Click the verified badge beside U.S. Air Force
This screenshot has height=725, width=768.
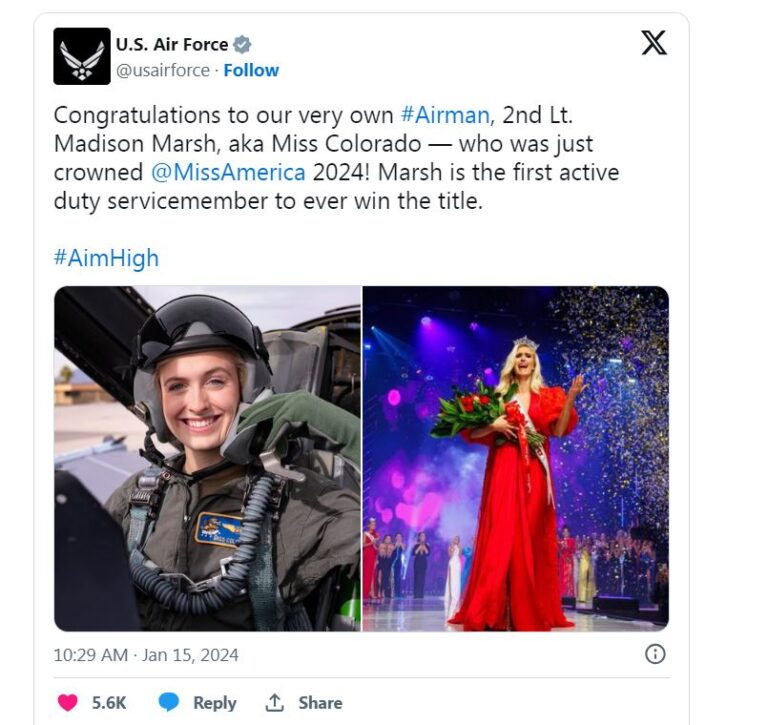(x=242, y=45)
